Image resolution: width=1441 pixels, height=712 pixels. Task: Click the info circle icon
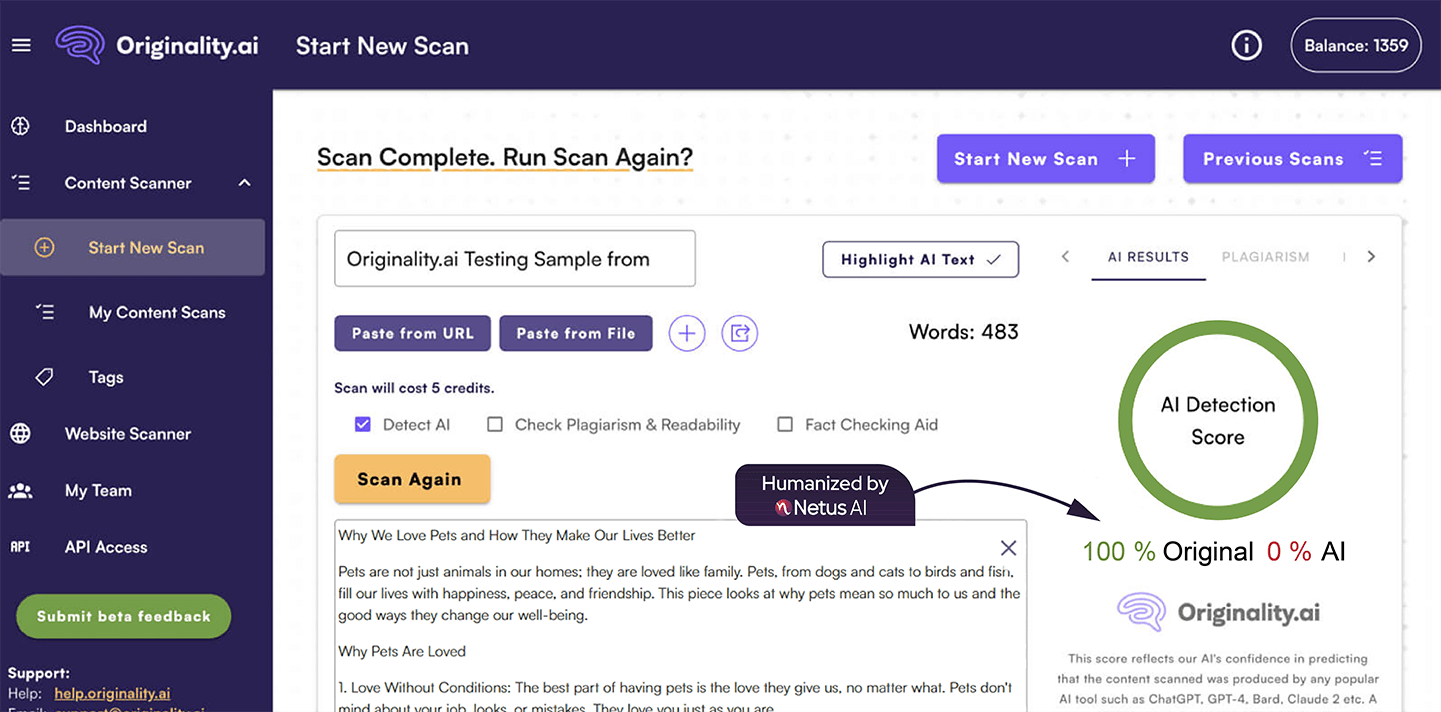tap(1246, 46)
